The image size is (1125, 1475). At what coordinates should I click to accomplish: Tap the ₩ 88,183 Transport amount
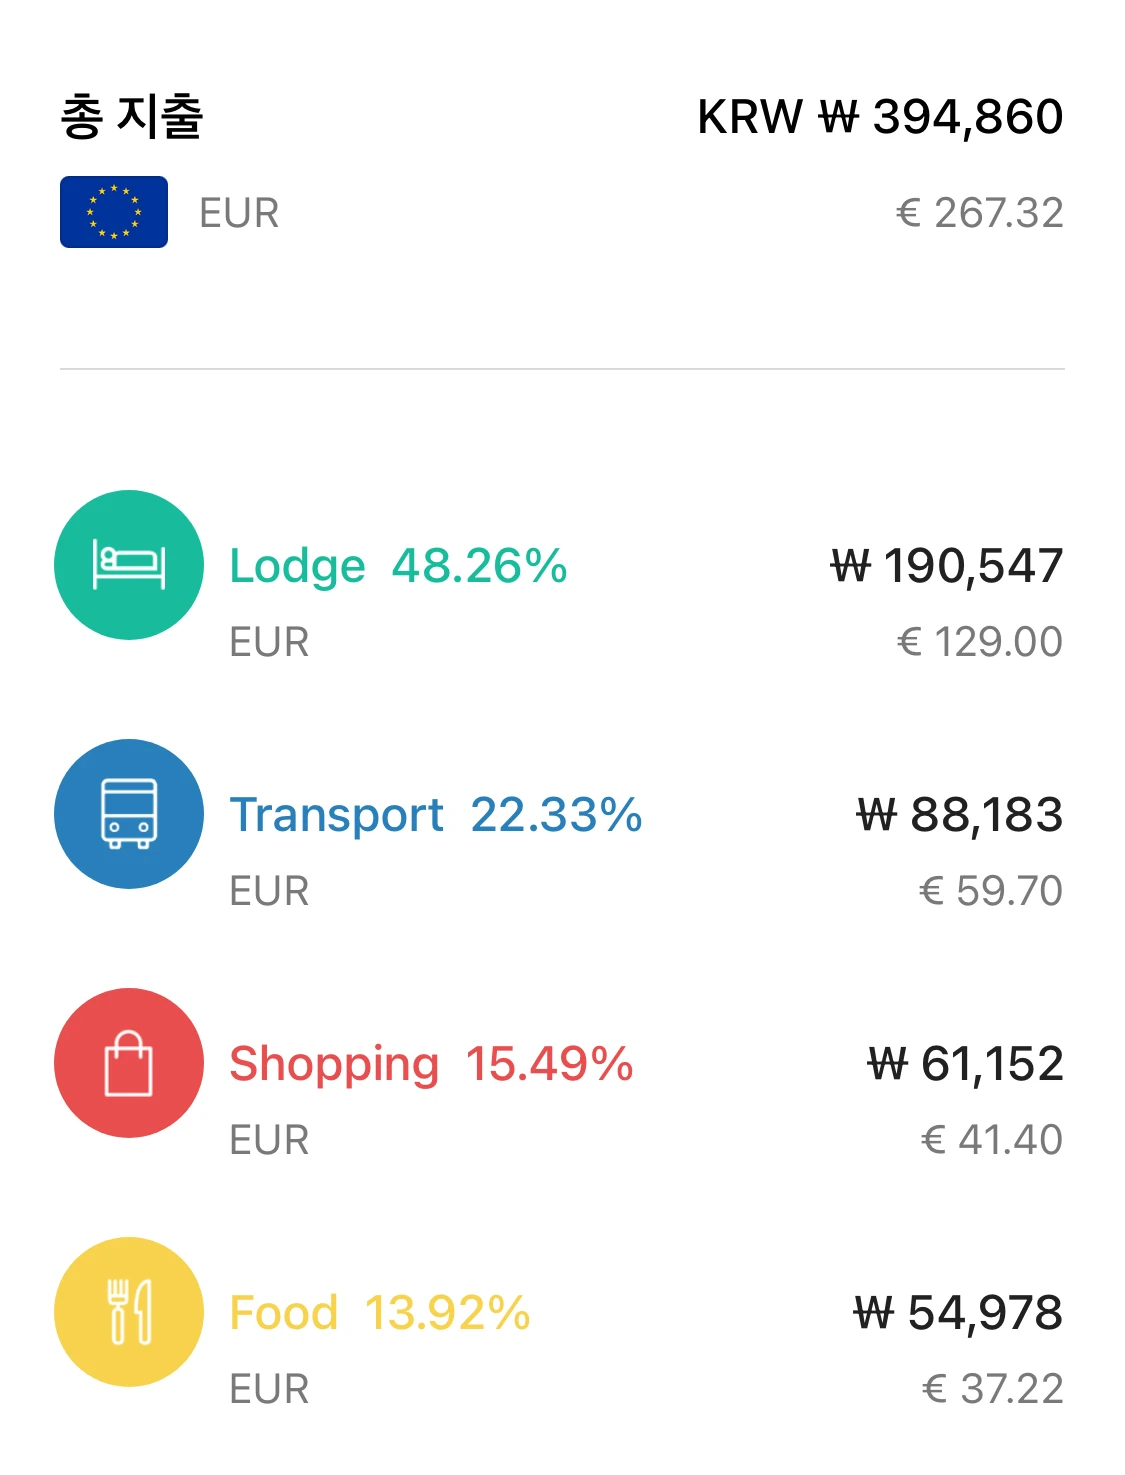pyautogui.click(x=960, y=815)
